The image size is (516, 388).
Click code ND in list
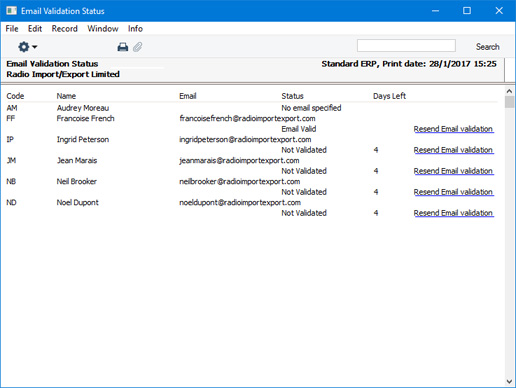[11, 202]
